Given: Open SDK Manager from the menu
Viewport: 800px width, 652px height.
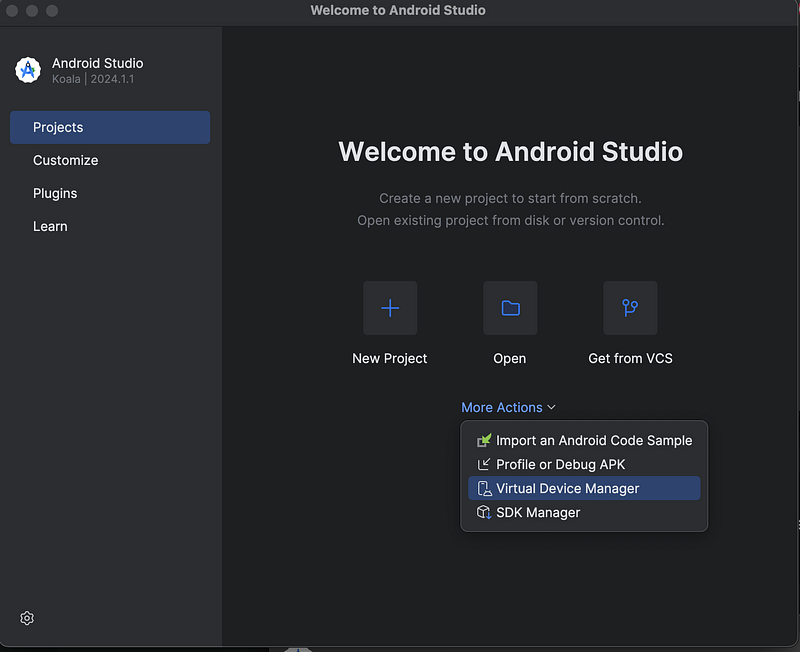Looking at the screenshot, I should 584,512.
